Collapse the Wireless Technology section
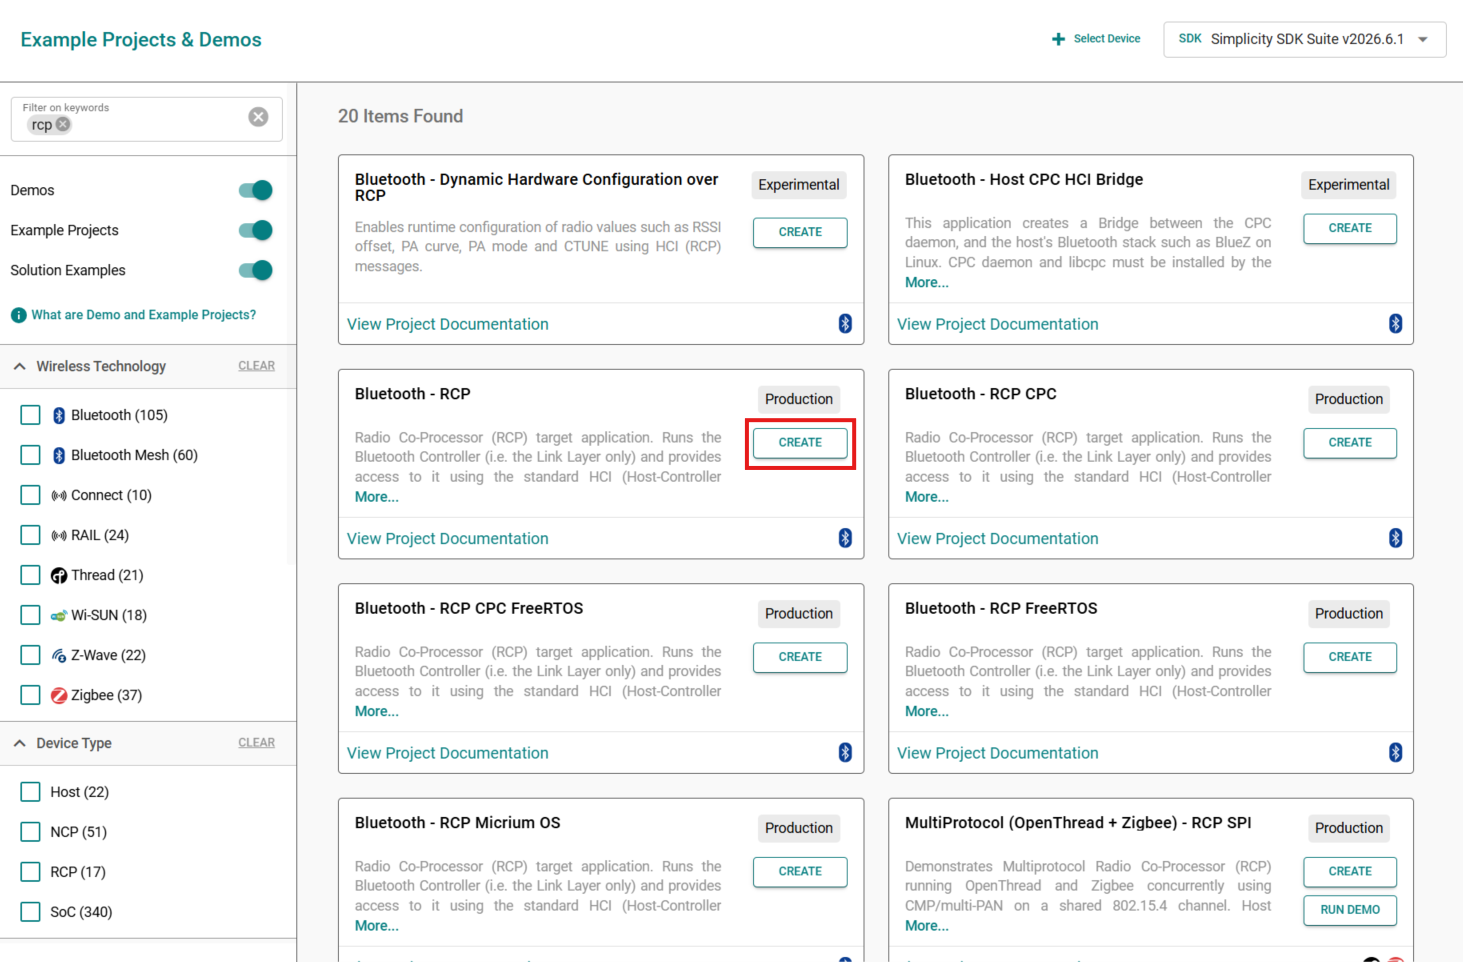 [20, 366]
